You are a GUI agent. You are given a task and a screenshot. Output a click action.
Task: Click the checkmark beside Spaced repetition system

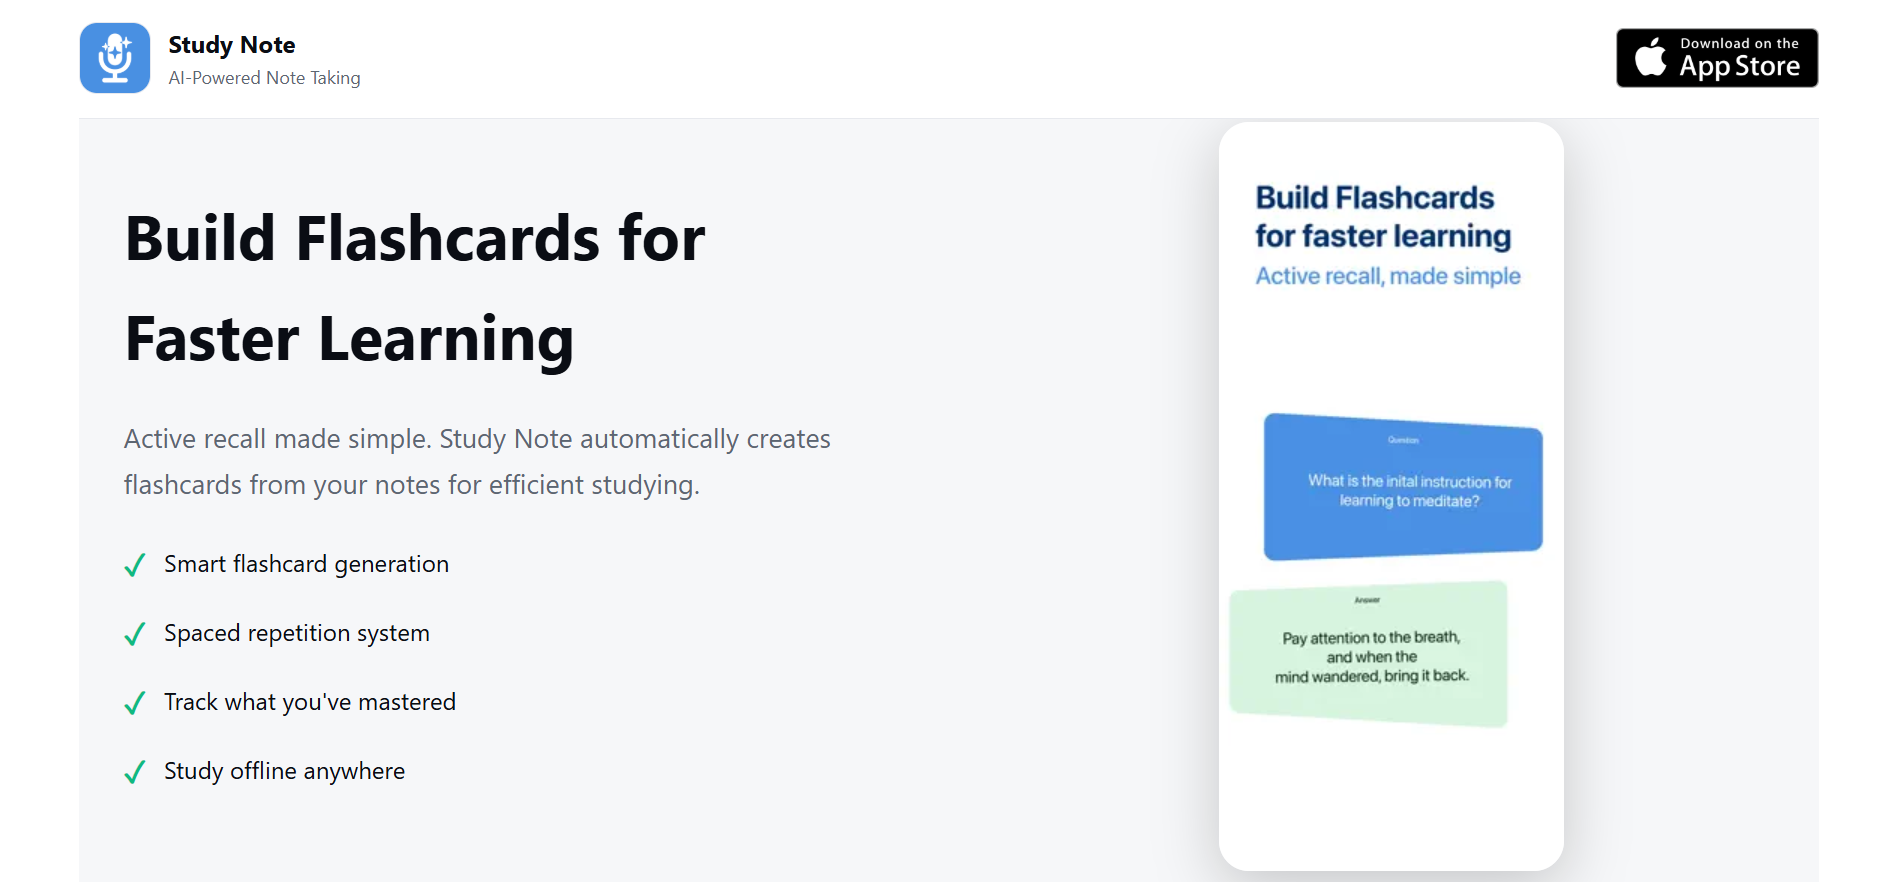click(x=135, y=634)
